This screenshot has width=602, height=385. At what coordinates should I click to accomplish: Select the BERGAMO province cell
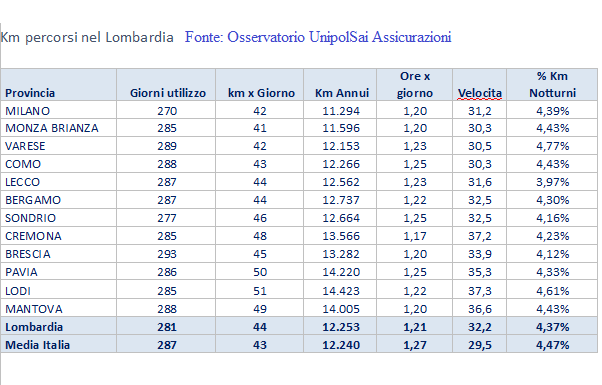[x=59, y=200]
